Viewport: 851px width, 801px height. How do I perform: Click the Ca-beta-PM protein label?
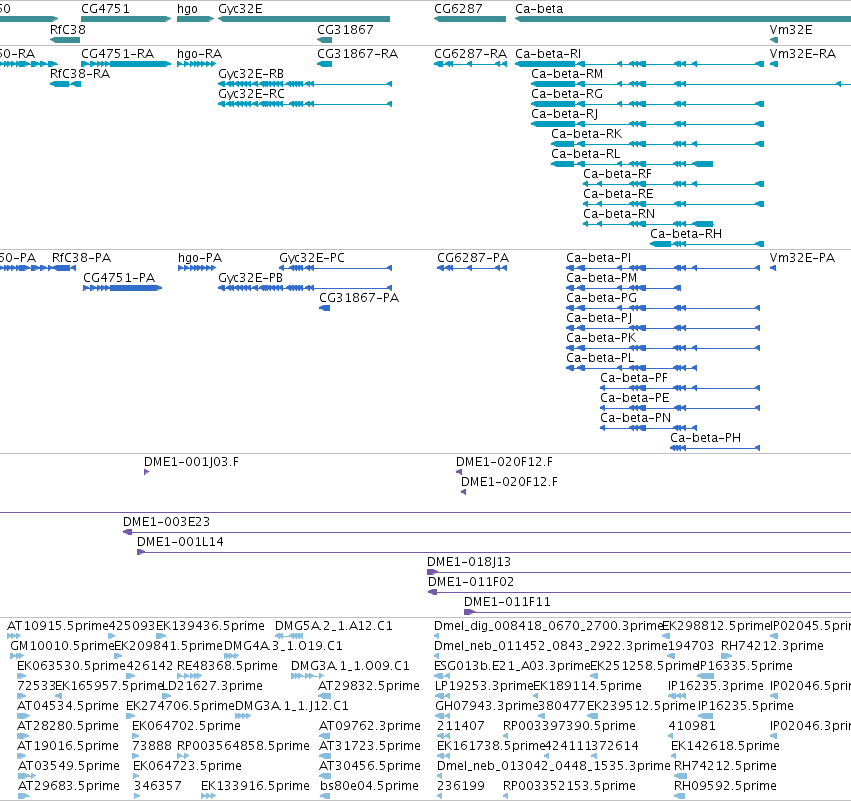[x=601, y=278]
